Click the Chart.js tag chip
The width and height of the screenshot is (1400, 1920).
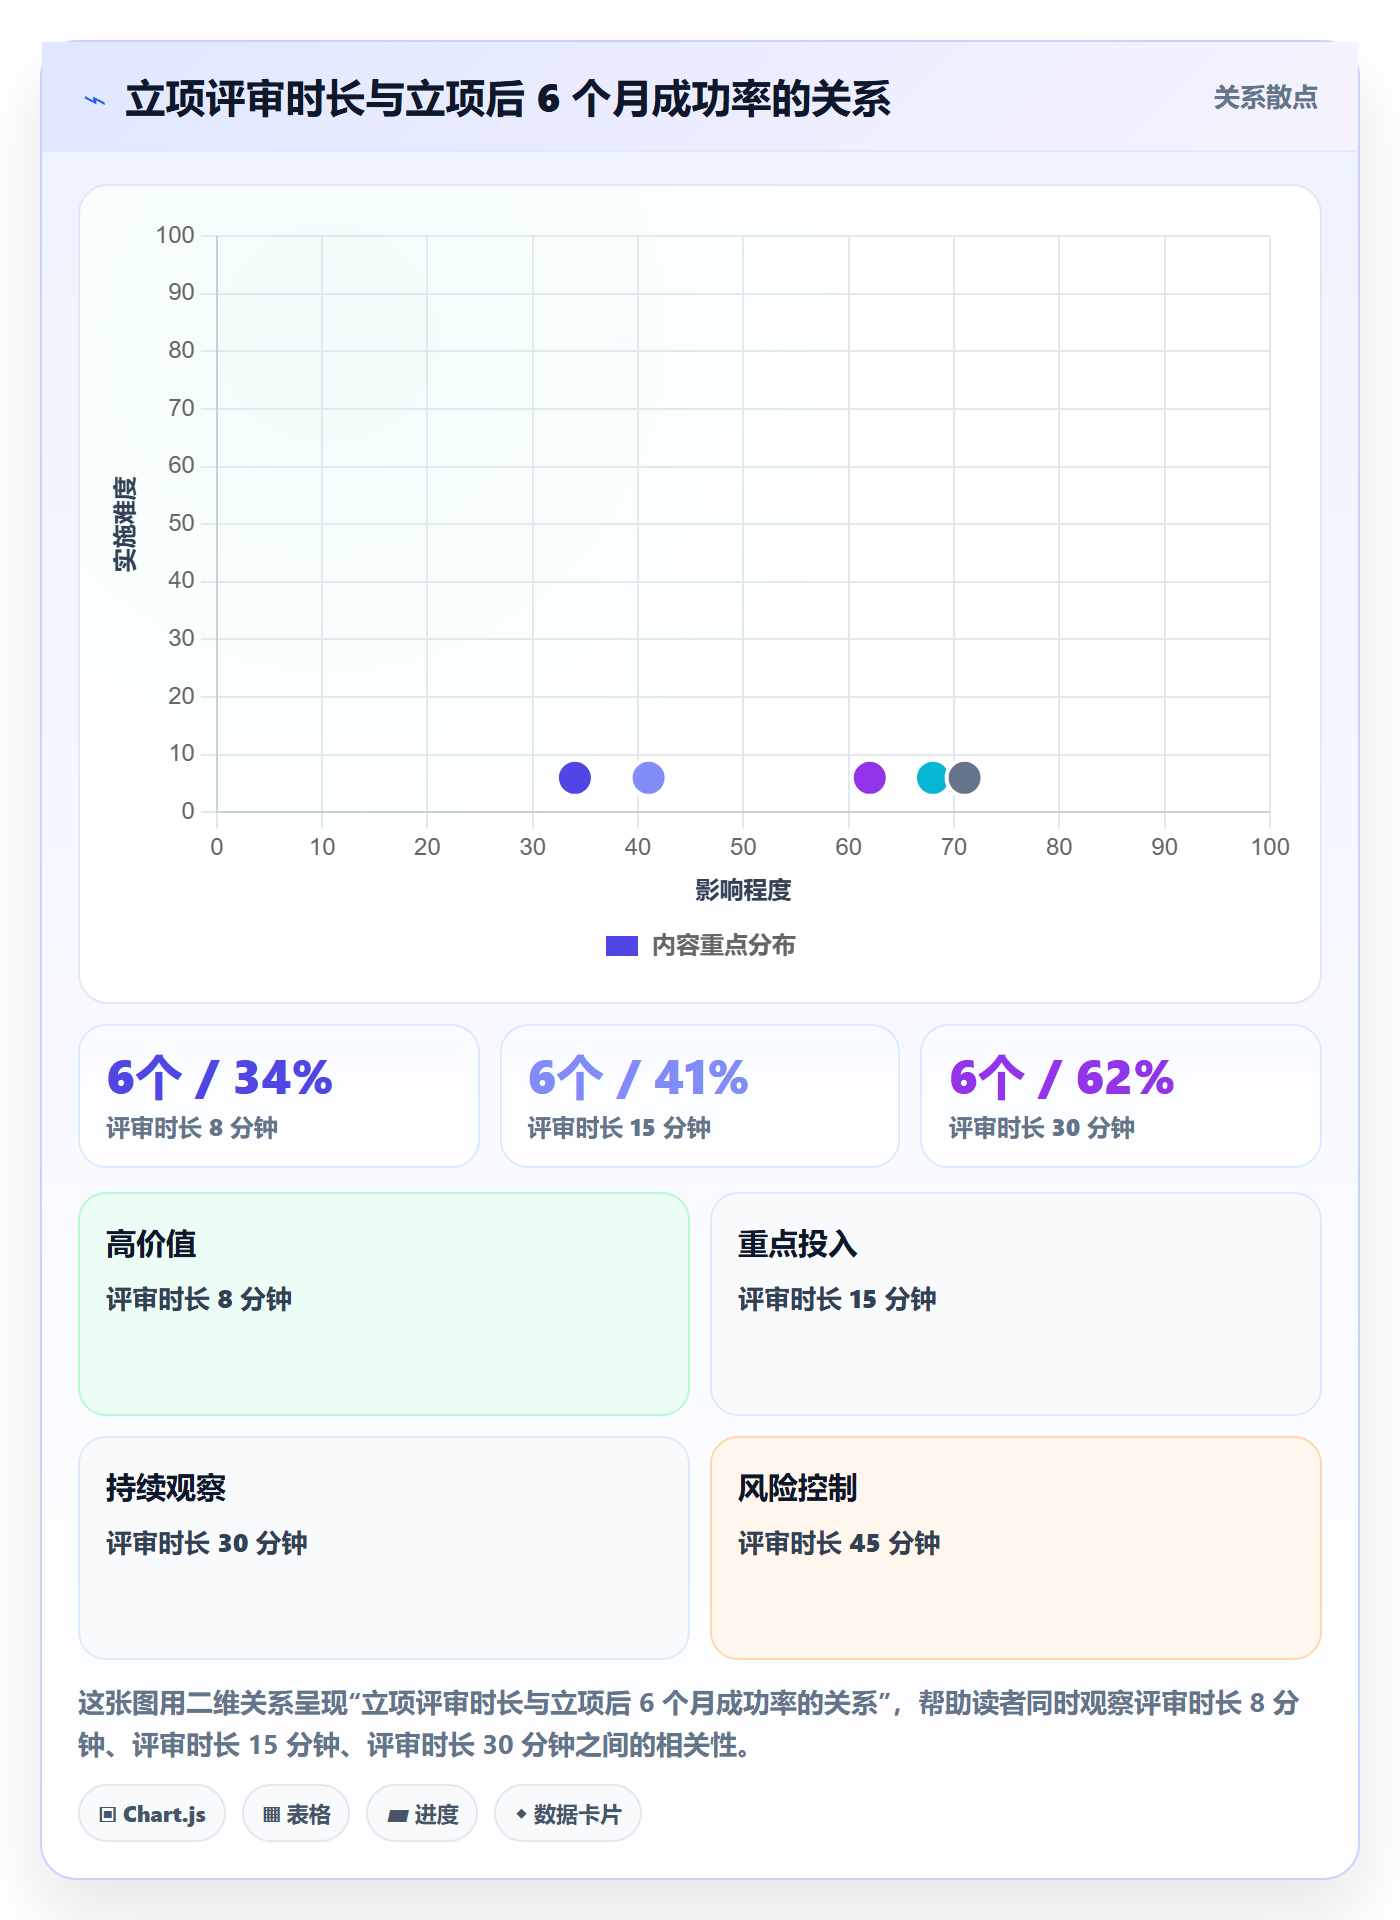tap(152, 1814)
